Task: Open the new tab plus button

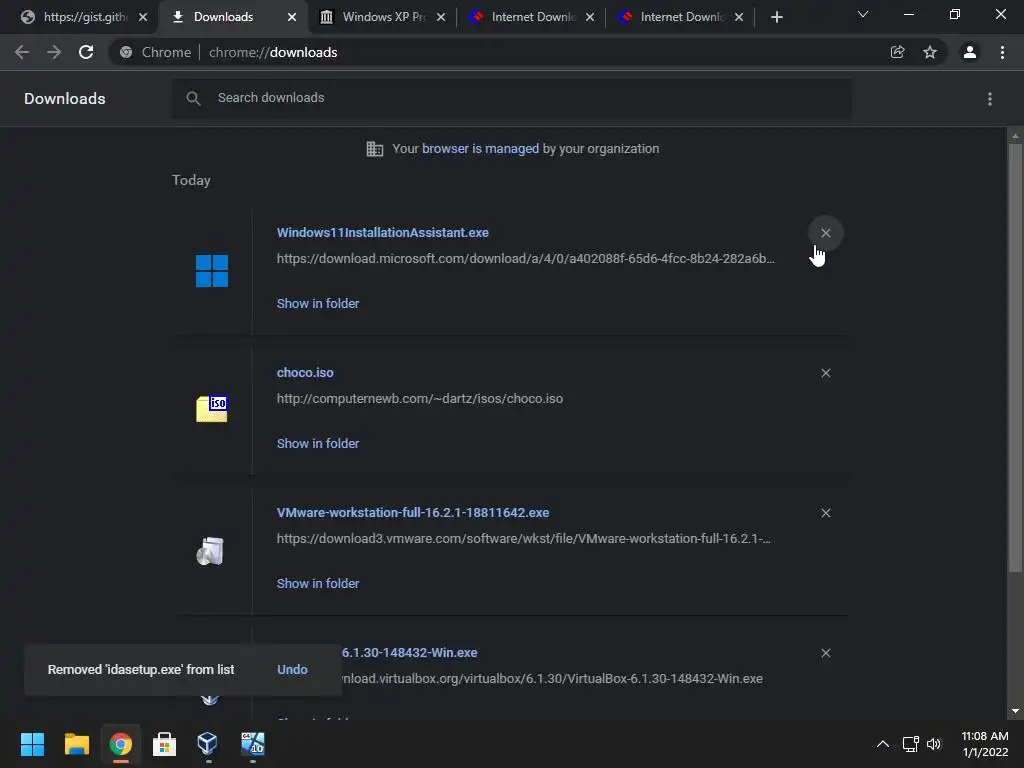Action: [x=776, y=17]
